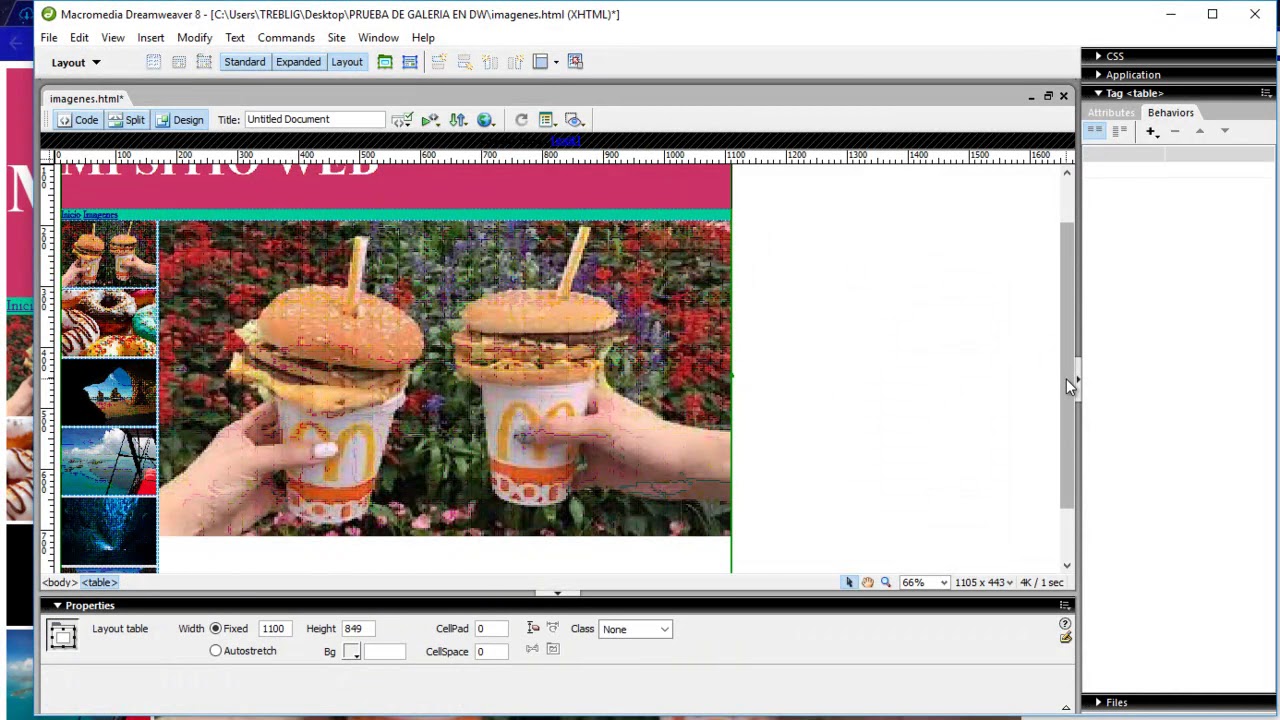Click the Remove Nesting icon
The width and height of the screenshot is (1280, 720).
coord(553,649)
